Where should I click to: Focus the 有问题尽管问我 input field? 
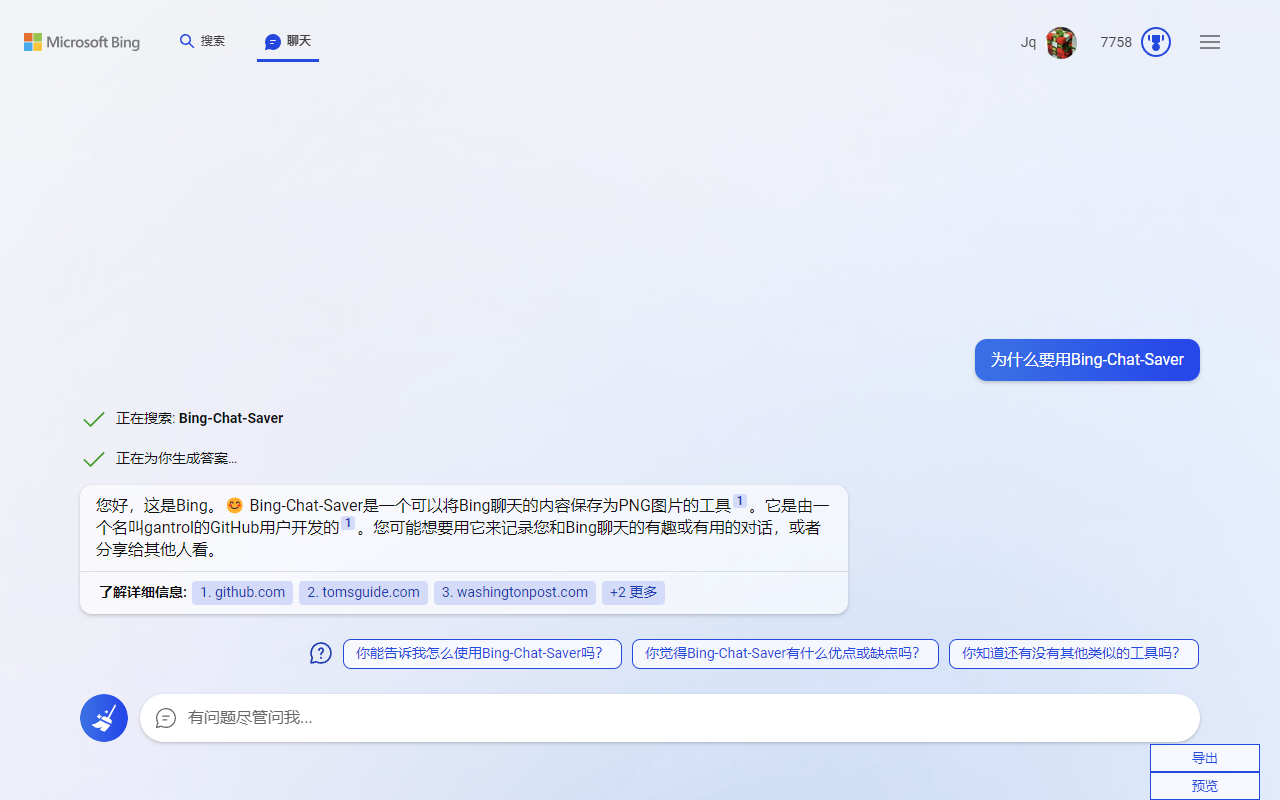[x=669, y=718]
